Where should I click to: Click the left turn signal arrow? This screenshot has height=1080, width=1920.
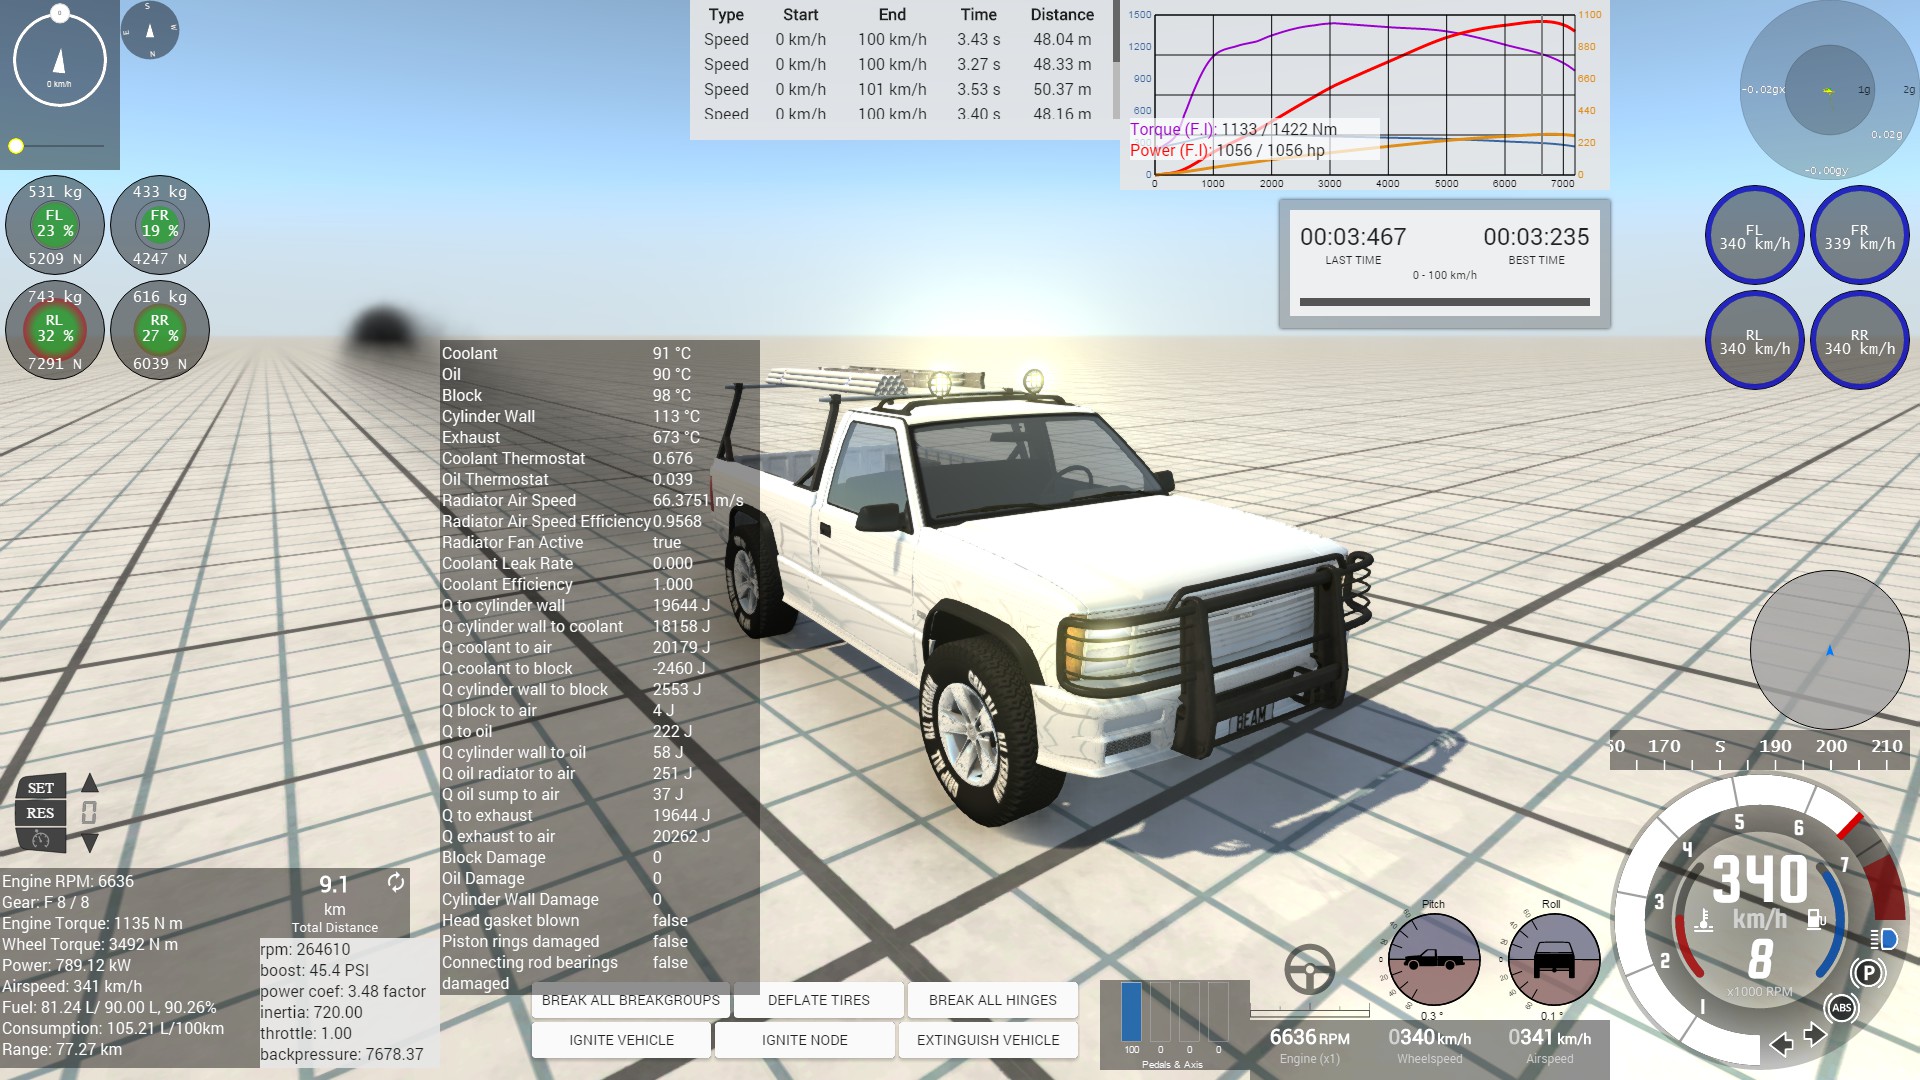1781,1044
